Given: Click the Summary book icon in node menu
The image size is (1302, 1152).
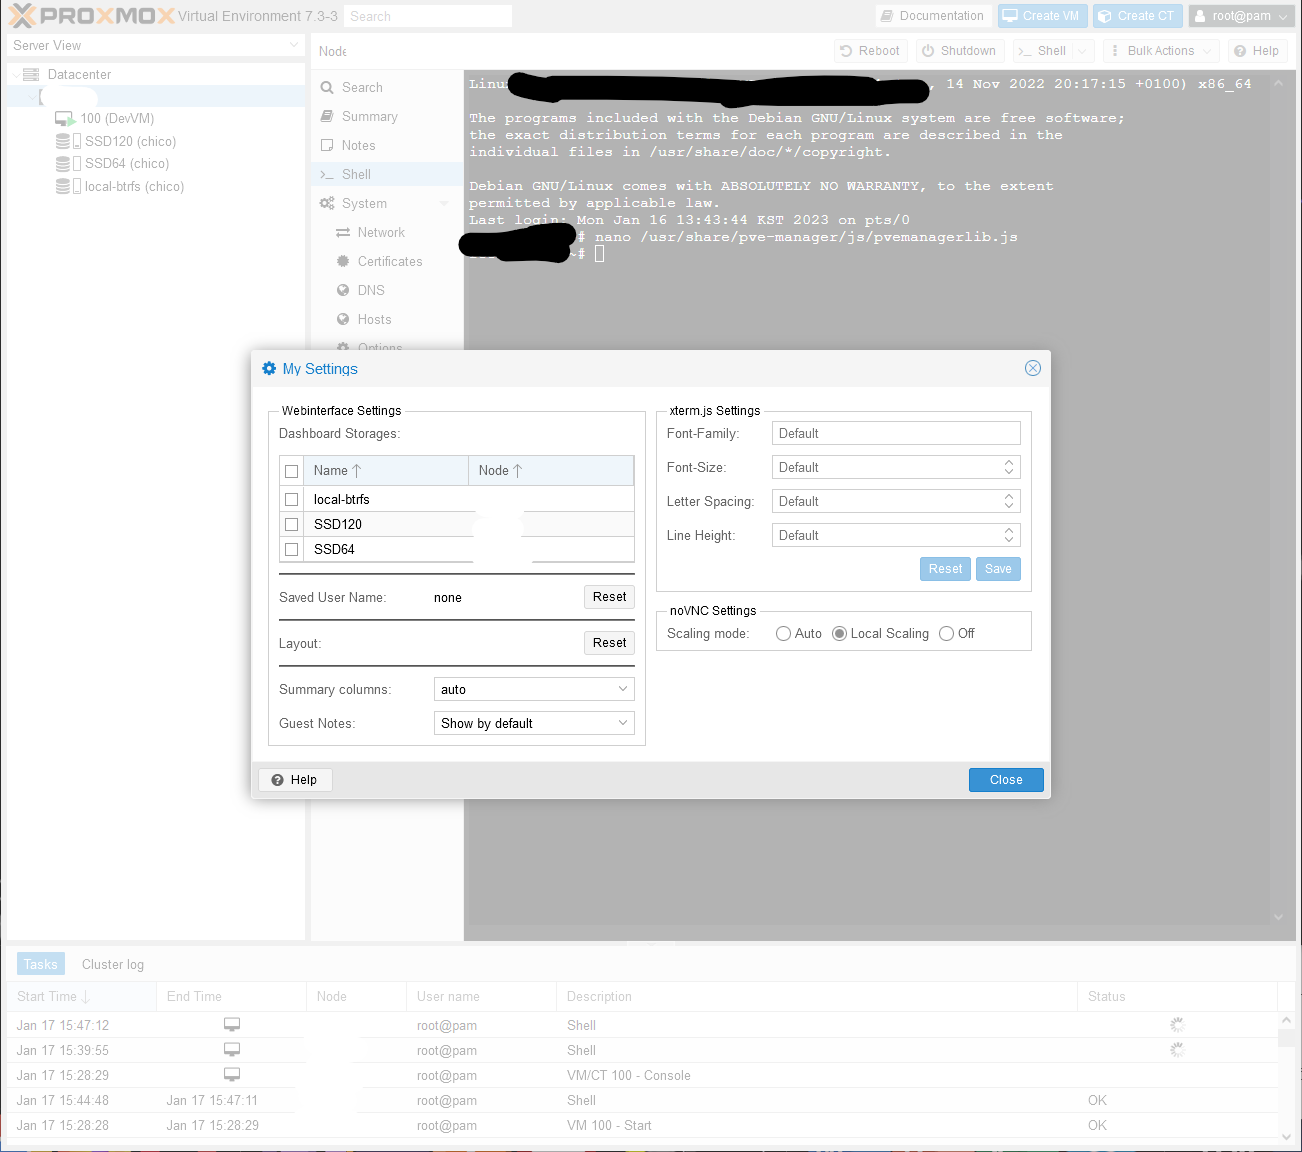Looking at the screenshot, I should coord(327,117).
